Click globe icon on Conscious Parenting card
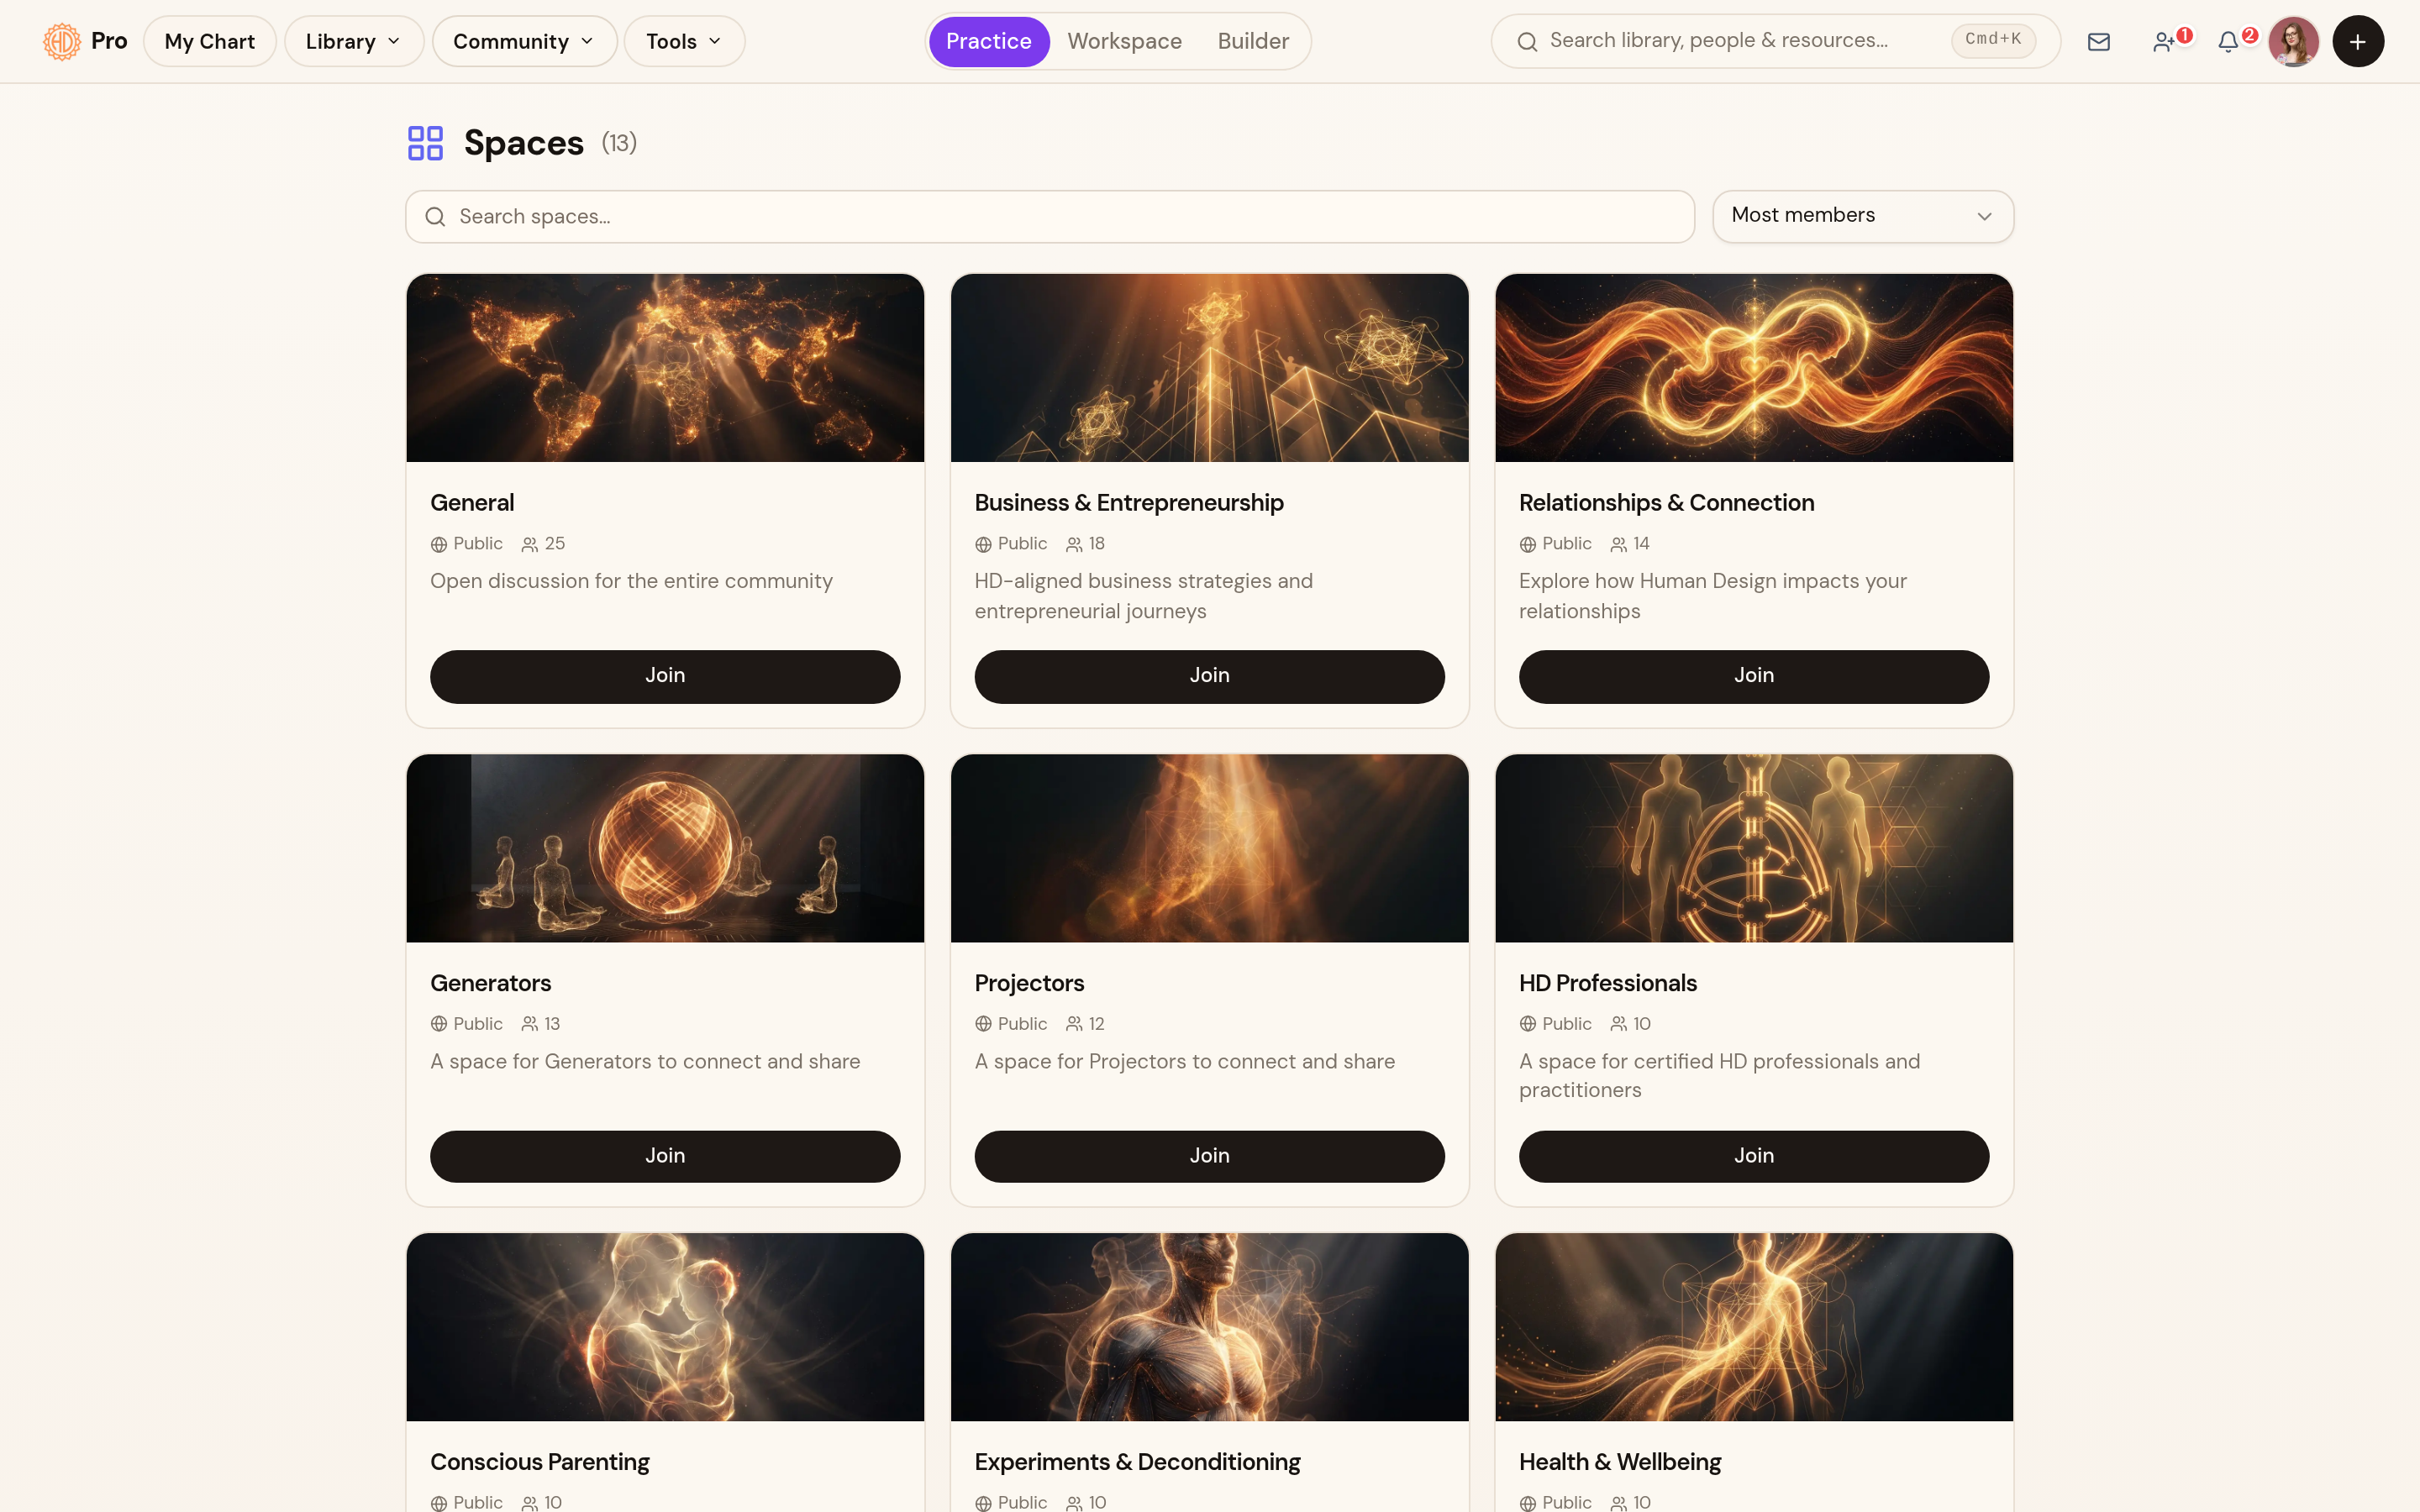Screen dimensions: 2420x1512 [x=438, y=1503]
